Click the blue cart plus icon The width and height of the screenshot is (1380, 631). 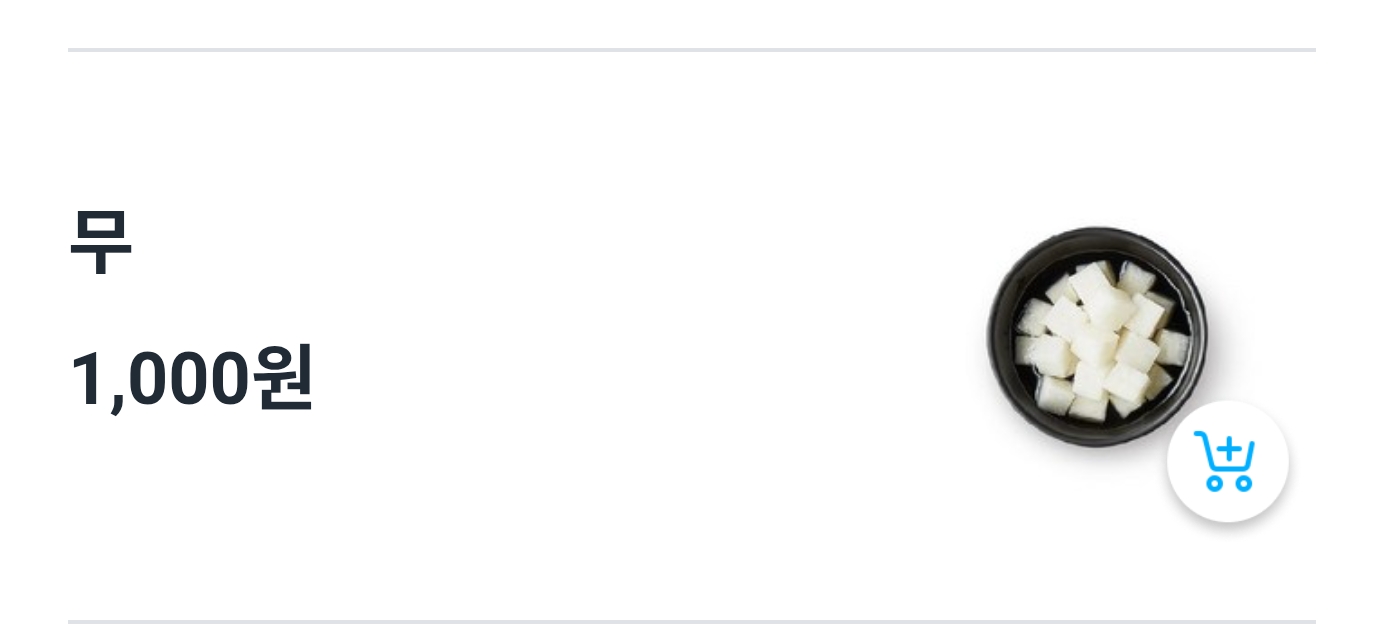(x=1227, y=461)
